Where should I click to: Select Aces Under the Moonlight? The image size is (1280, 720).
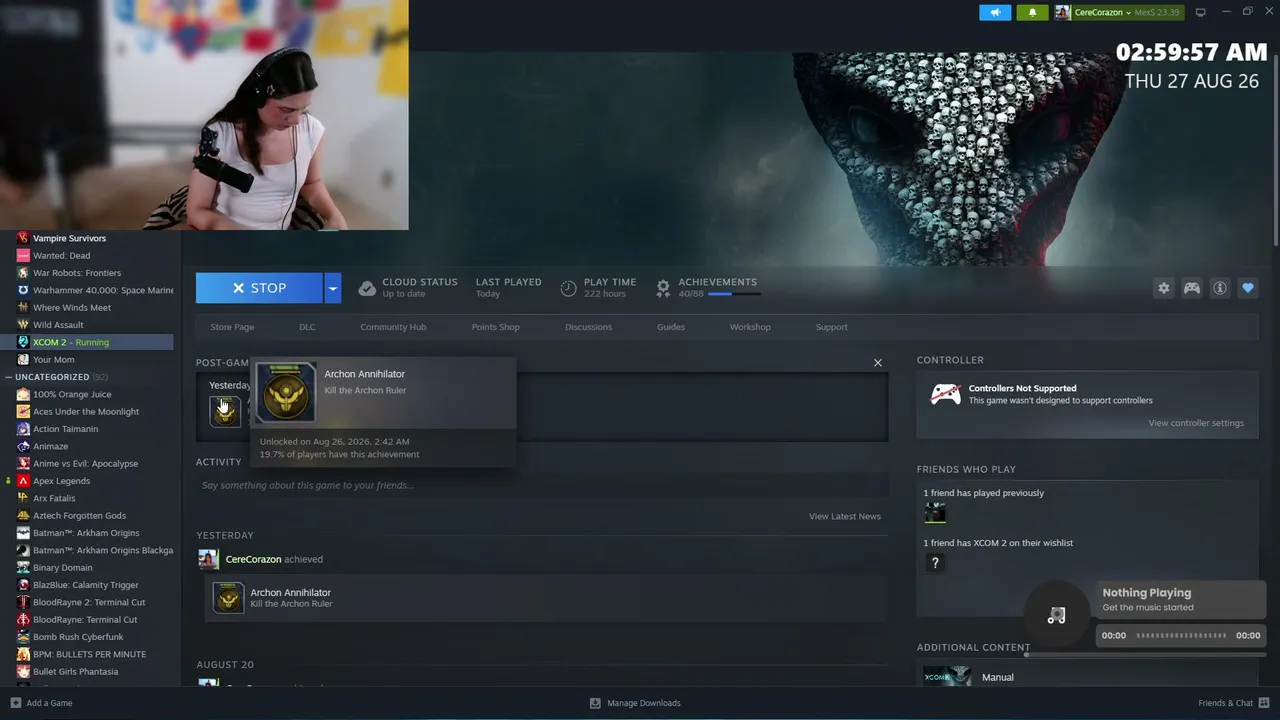[87, 411]
